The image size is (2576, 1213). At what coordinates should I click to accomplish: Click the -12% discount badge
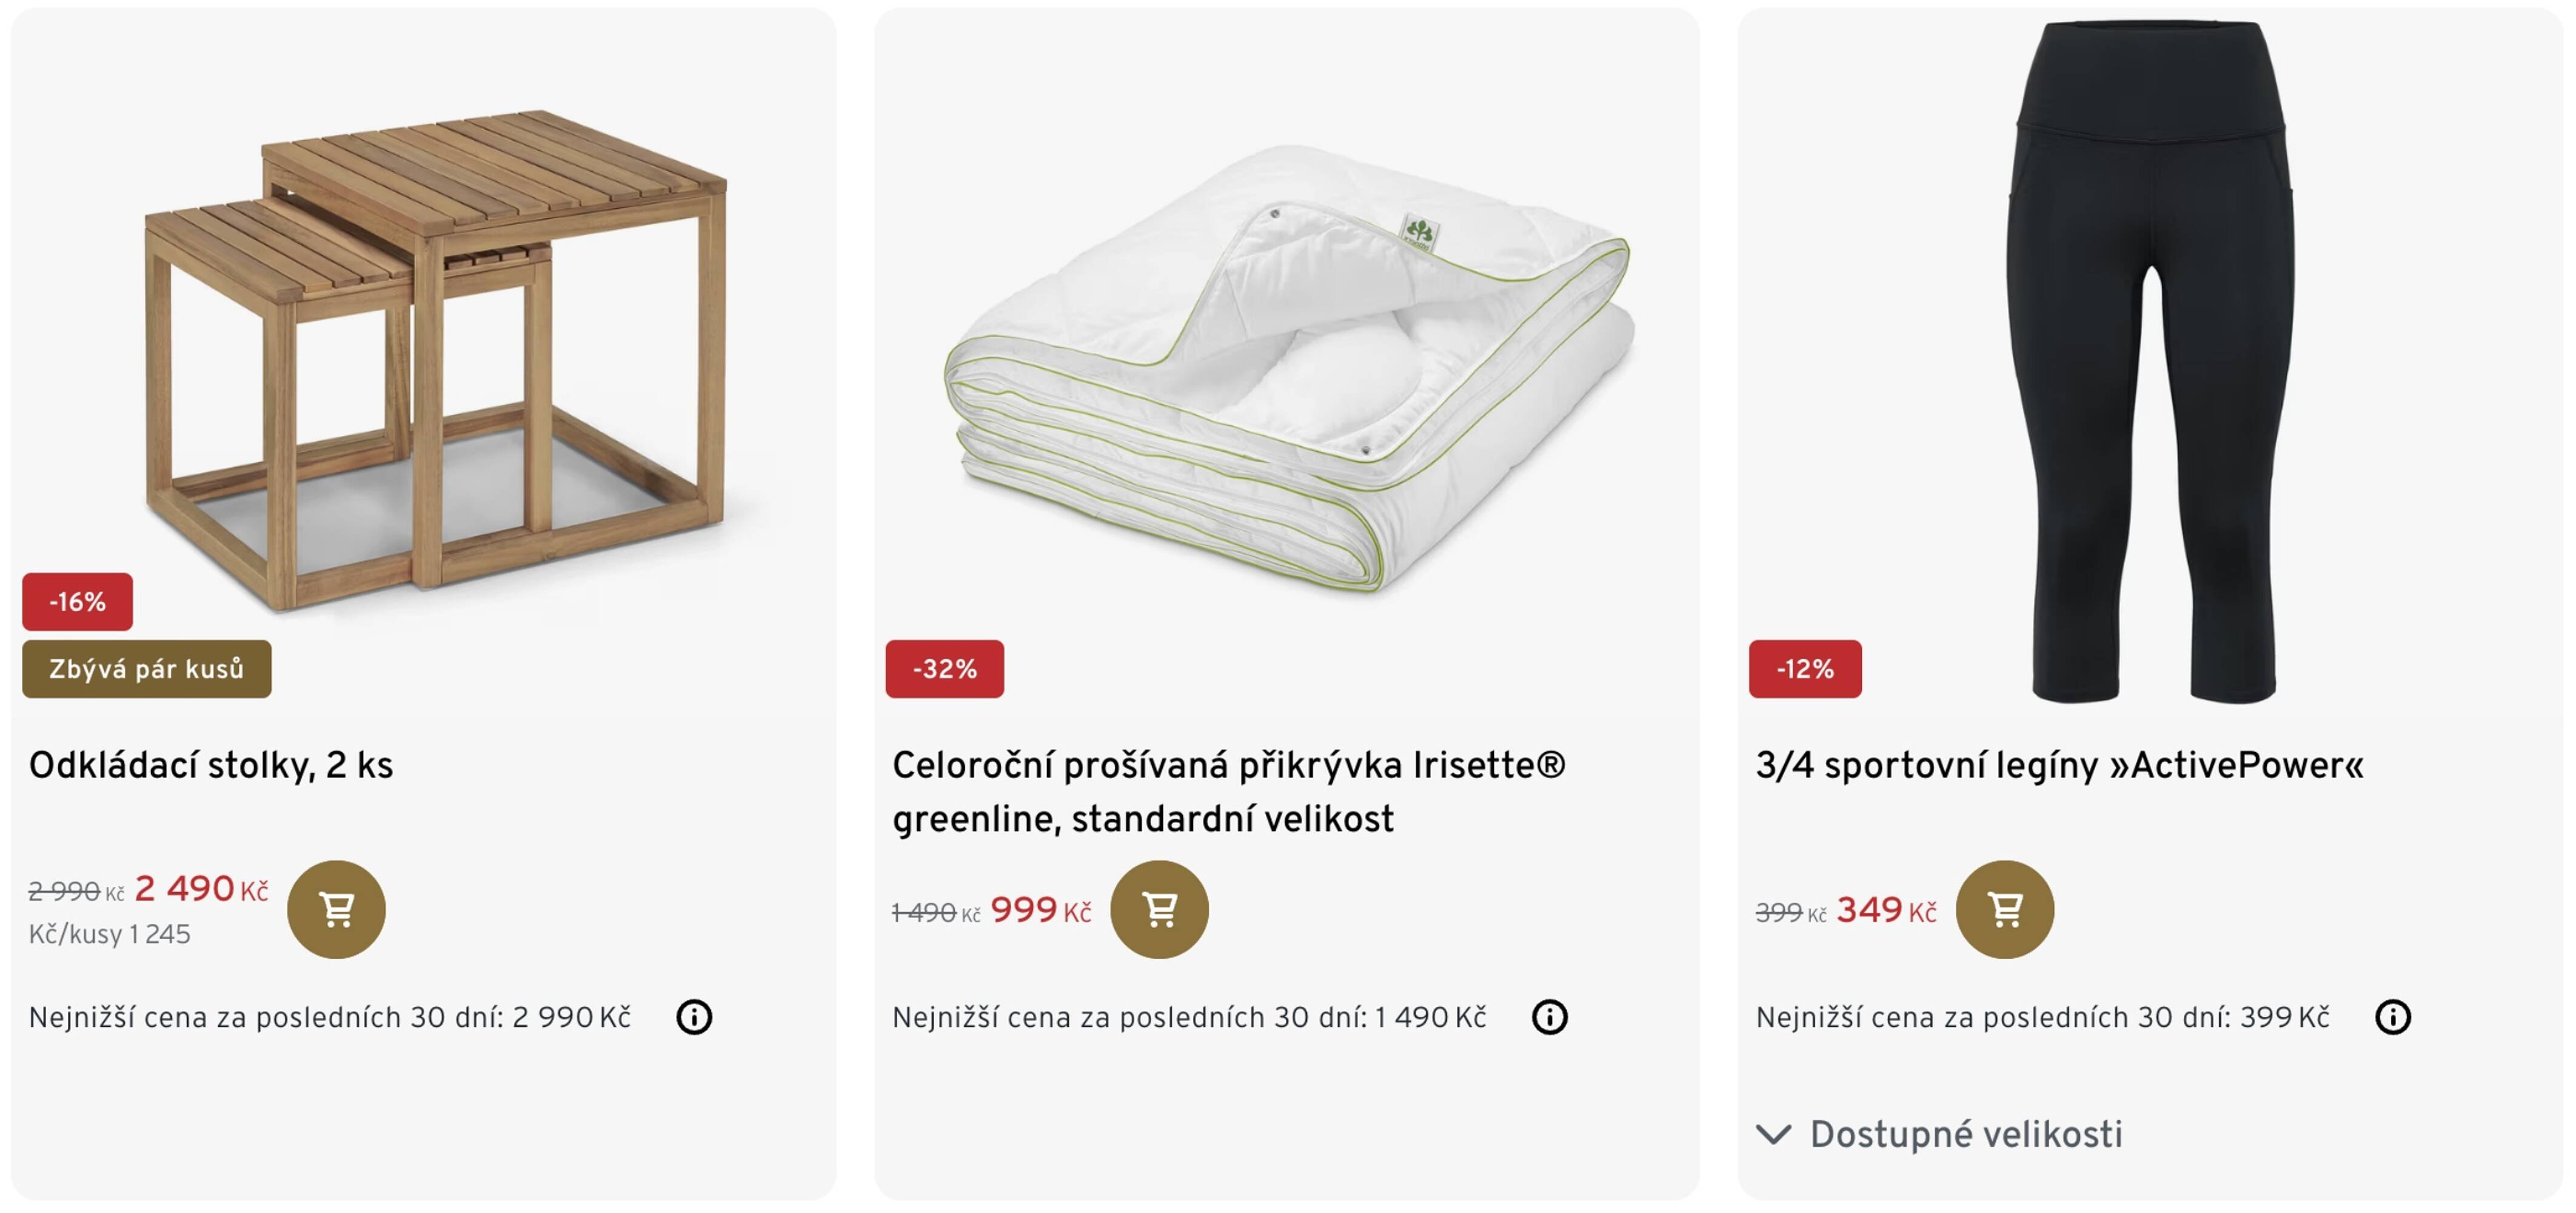1804,669
